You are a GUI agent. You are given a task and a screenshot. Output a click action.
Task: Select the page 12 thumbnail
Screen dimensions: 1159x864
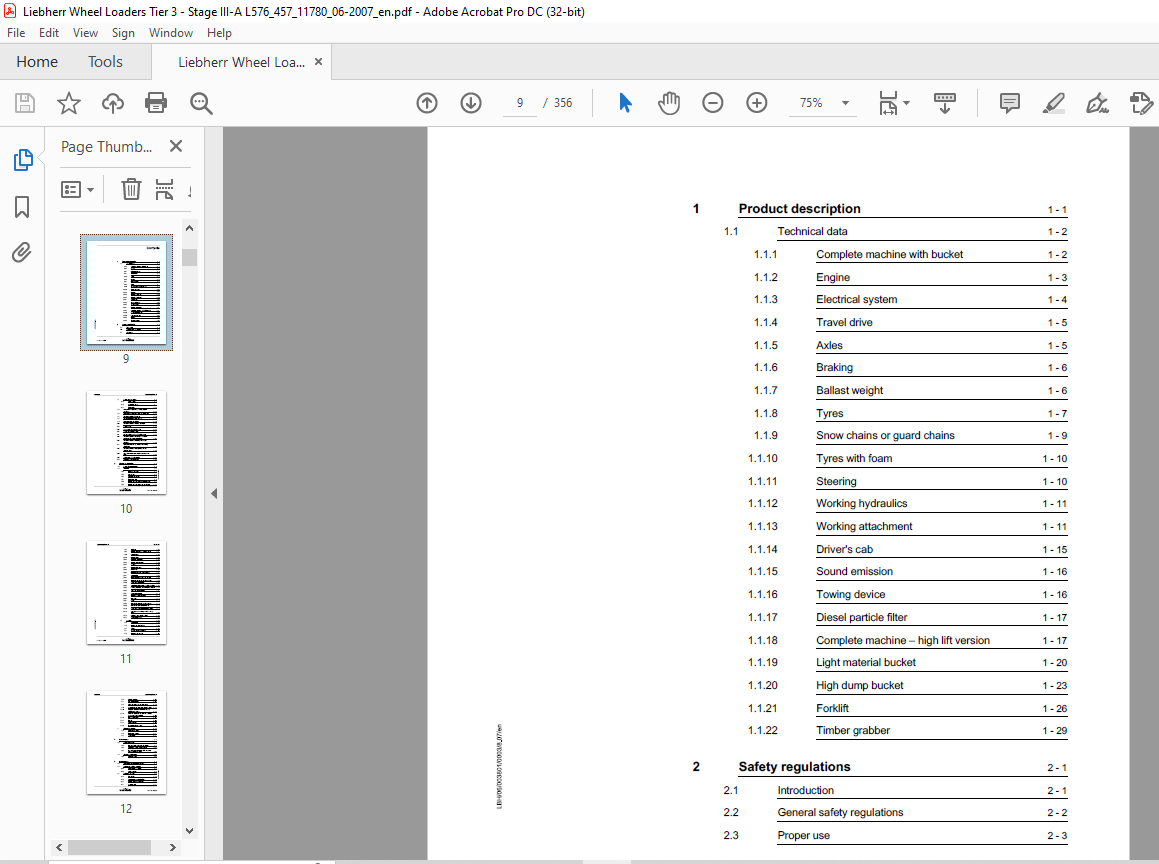[x=126, y=742]
